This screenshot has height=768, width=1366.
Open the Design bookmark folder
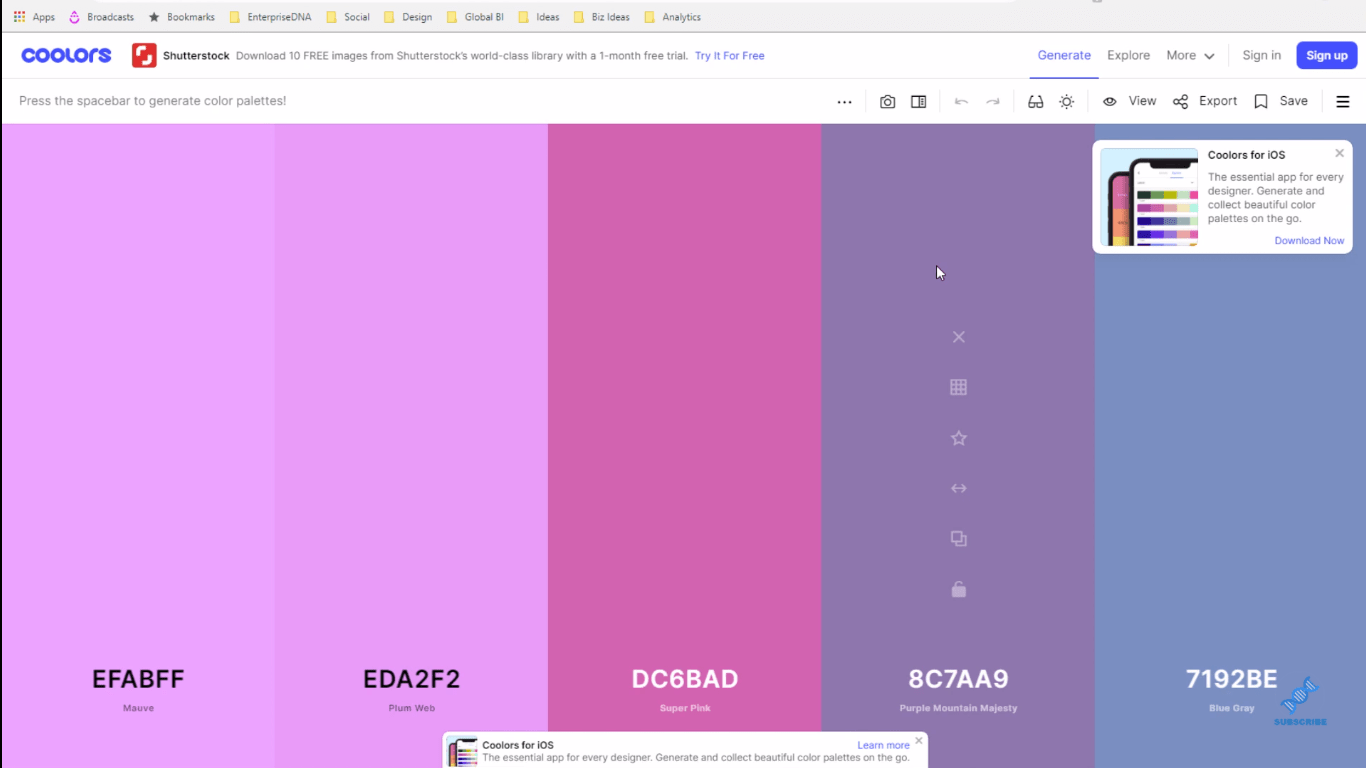(x=408, y=17)
